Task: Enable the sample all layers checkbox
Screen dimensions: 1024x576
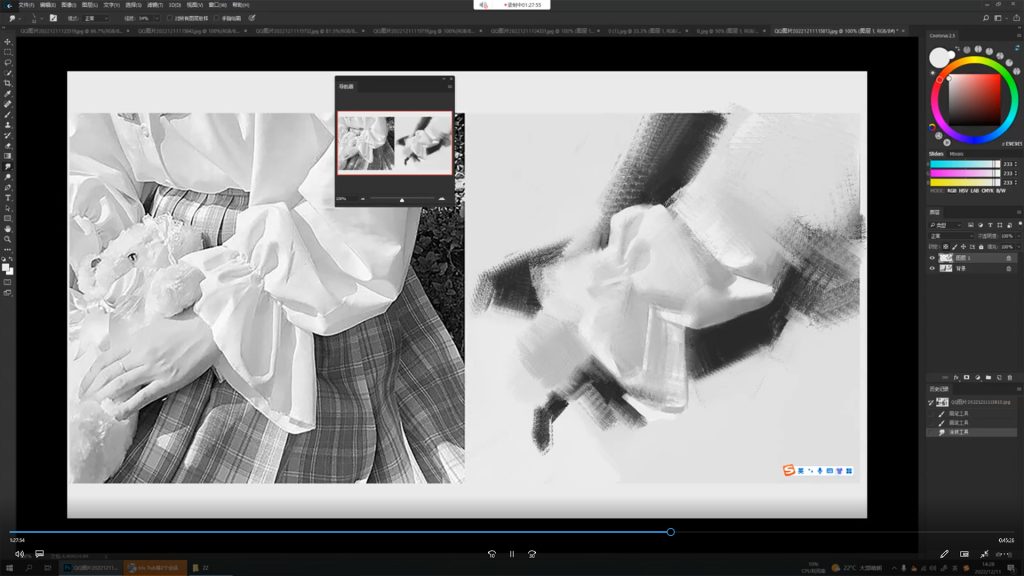Action: coord(170,18)
